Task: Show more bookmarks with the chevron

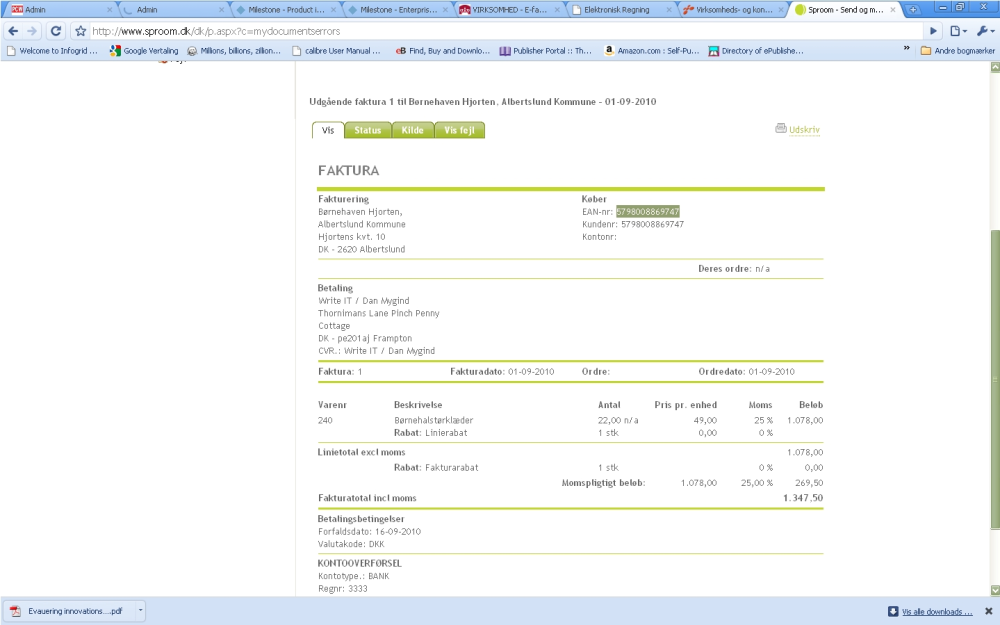Action: coord(906,48)
